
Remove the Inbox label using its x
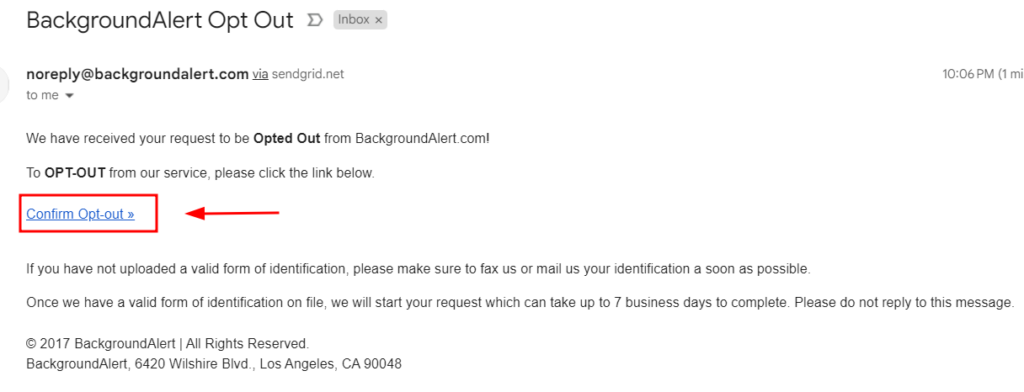378,20
